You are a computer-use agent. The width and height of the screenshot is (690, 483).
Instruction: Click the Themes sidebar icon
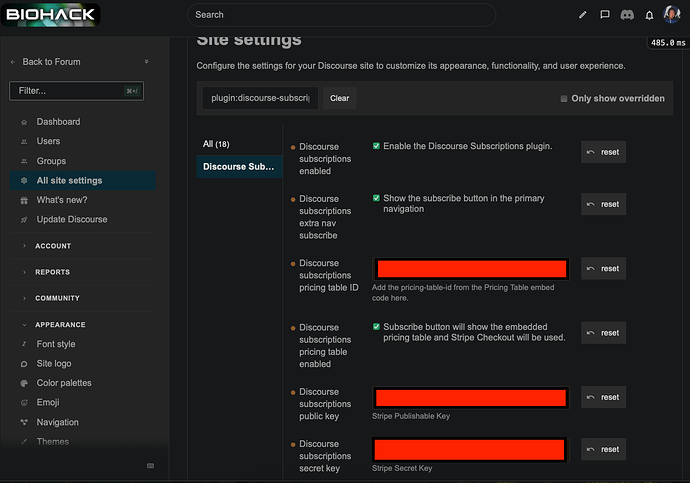click(24, 441)
